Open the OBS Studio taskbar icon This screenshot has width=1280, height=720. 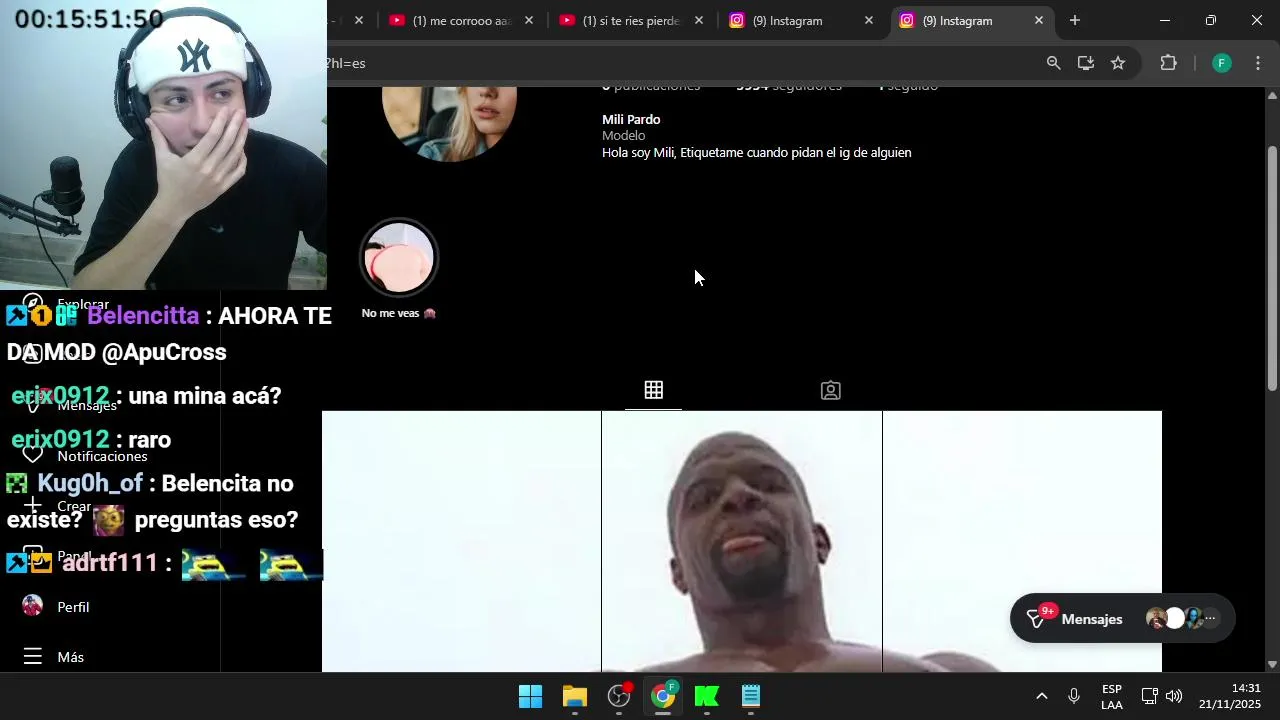point(619,696)
